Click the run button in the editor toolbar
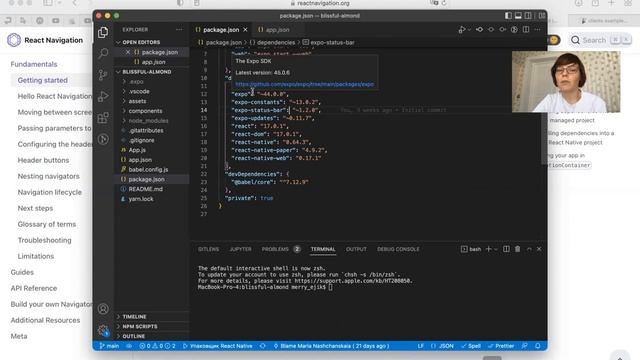Image resolution: width=640 pixels, height=360 pixels. pyautogui.click(x=462, y=29)
